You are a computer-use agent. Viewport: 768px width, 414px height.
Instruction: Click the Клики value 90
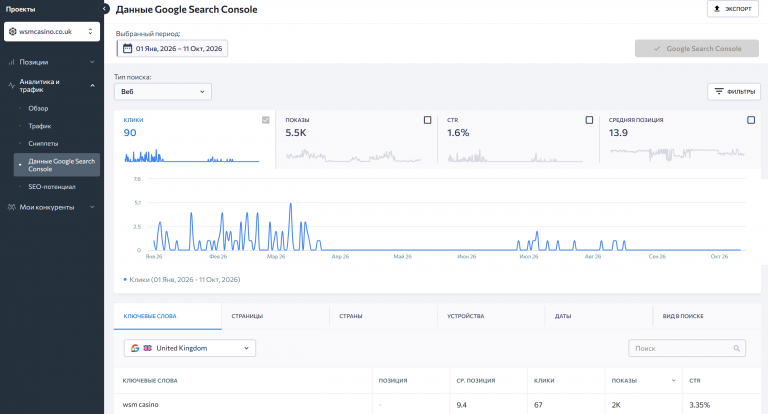(x=130, y=133)
